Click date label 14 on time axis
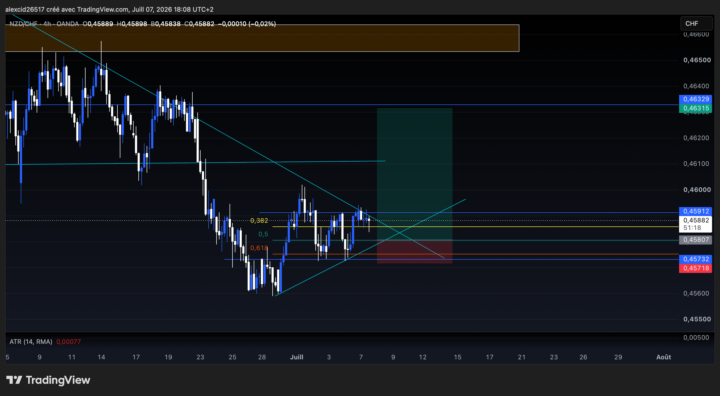720x396 pixels. click(101, 357)
